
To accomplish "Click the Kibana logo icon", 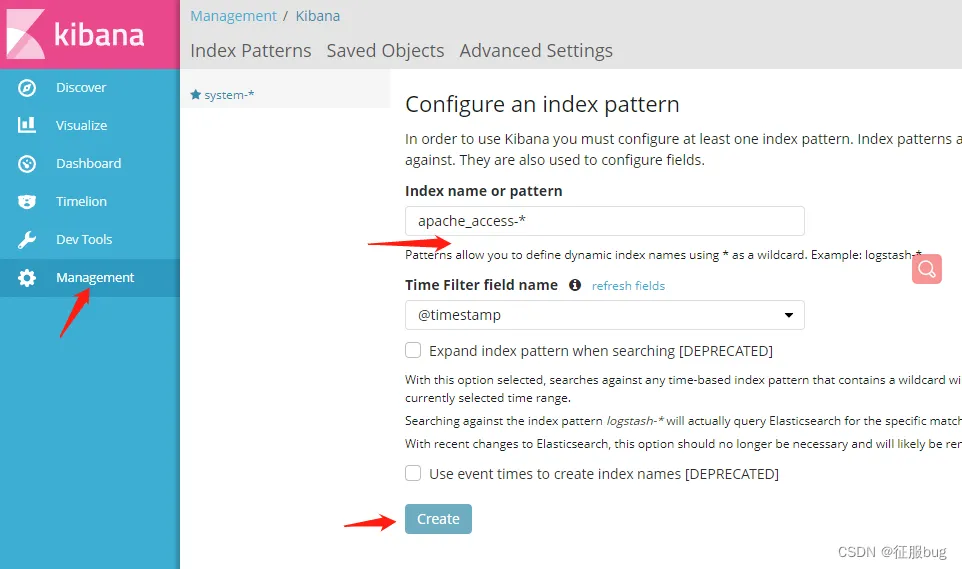I will pyautogui.click(x=25, y=34).
